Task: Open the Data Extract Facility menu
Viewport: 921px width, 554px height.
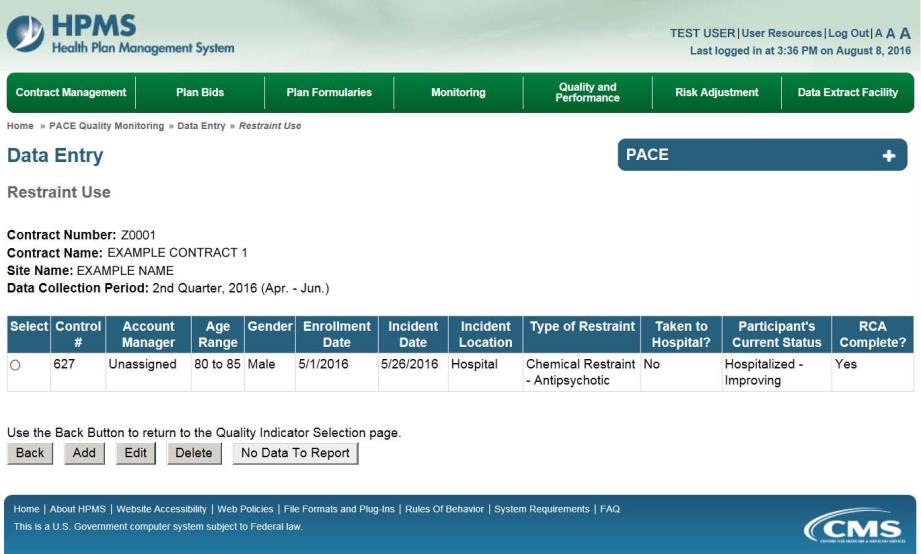Action: pos(848,92)
